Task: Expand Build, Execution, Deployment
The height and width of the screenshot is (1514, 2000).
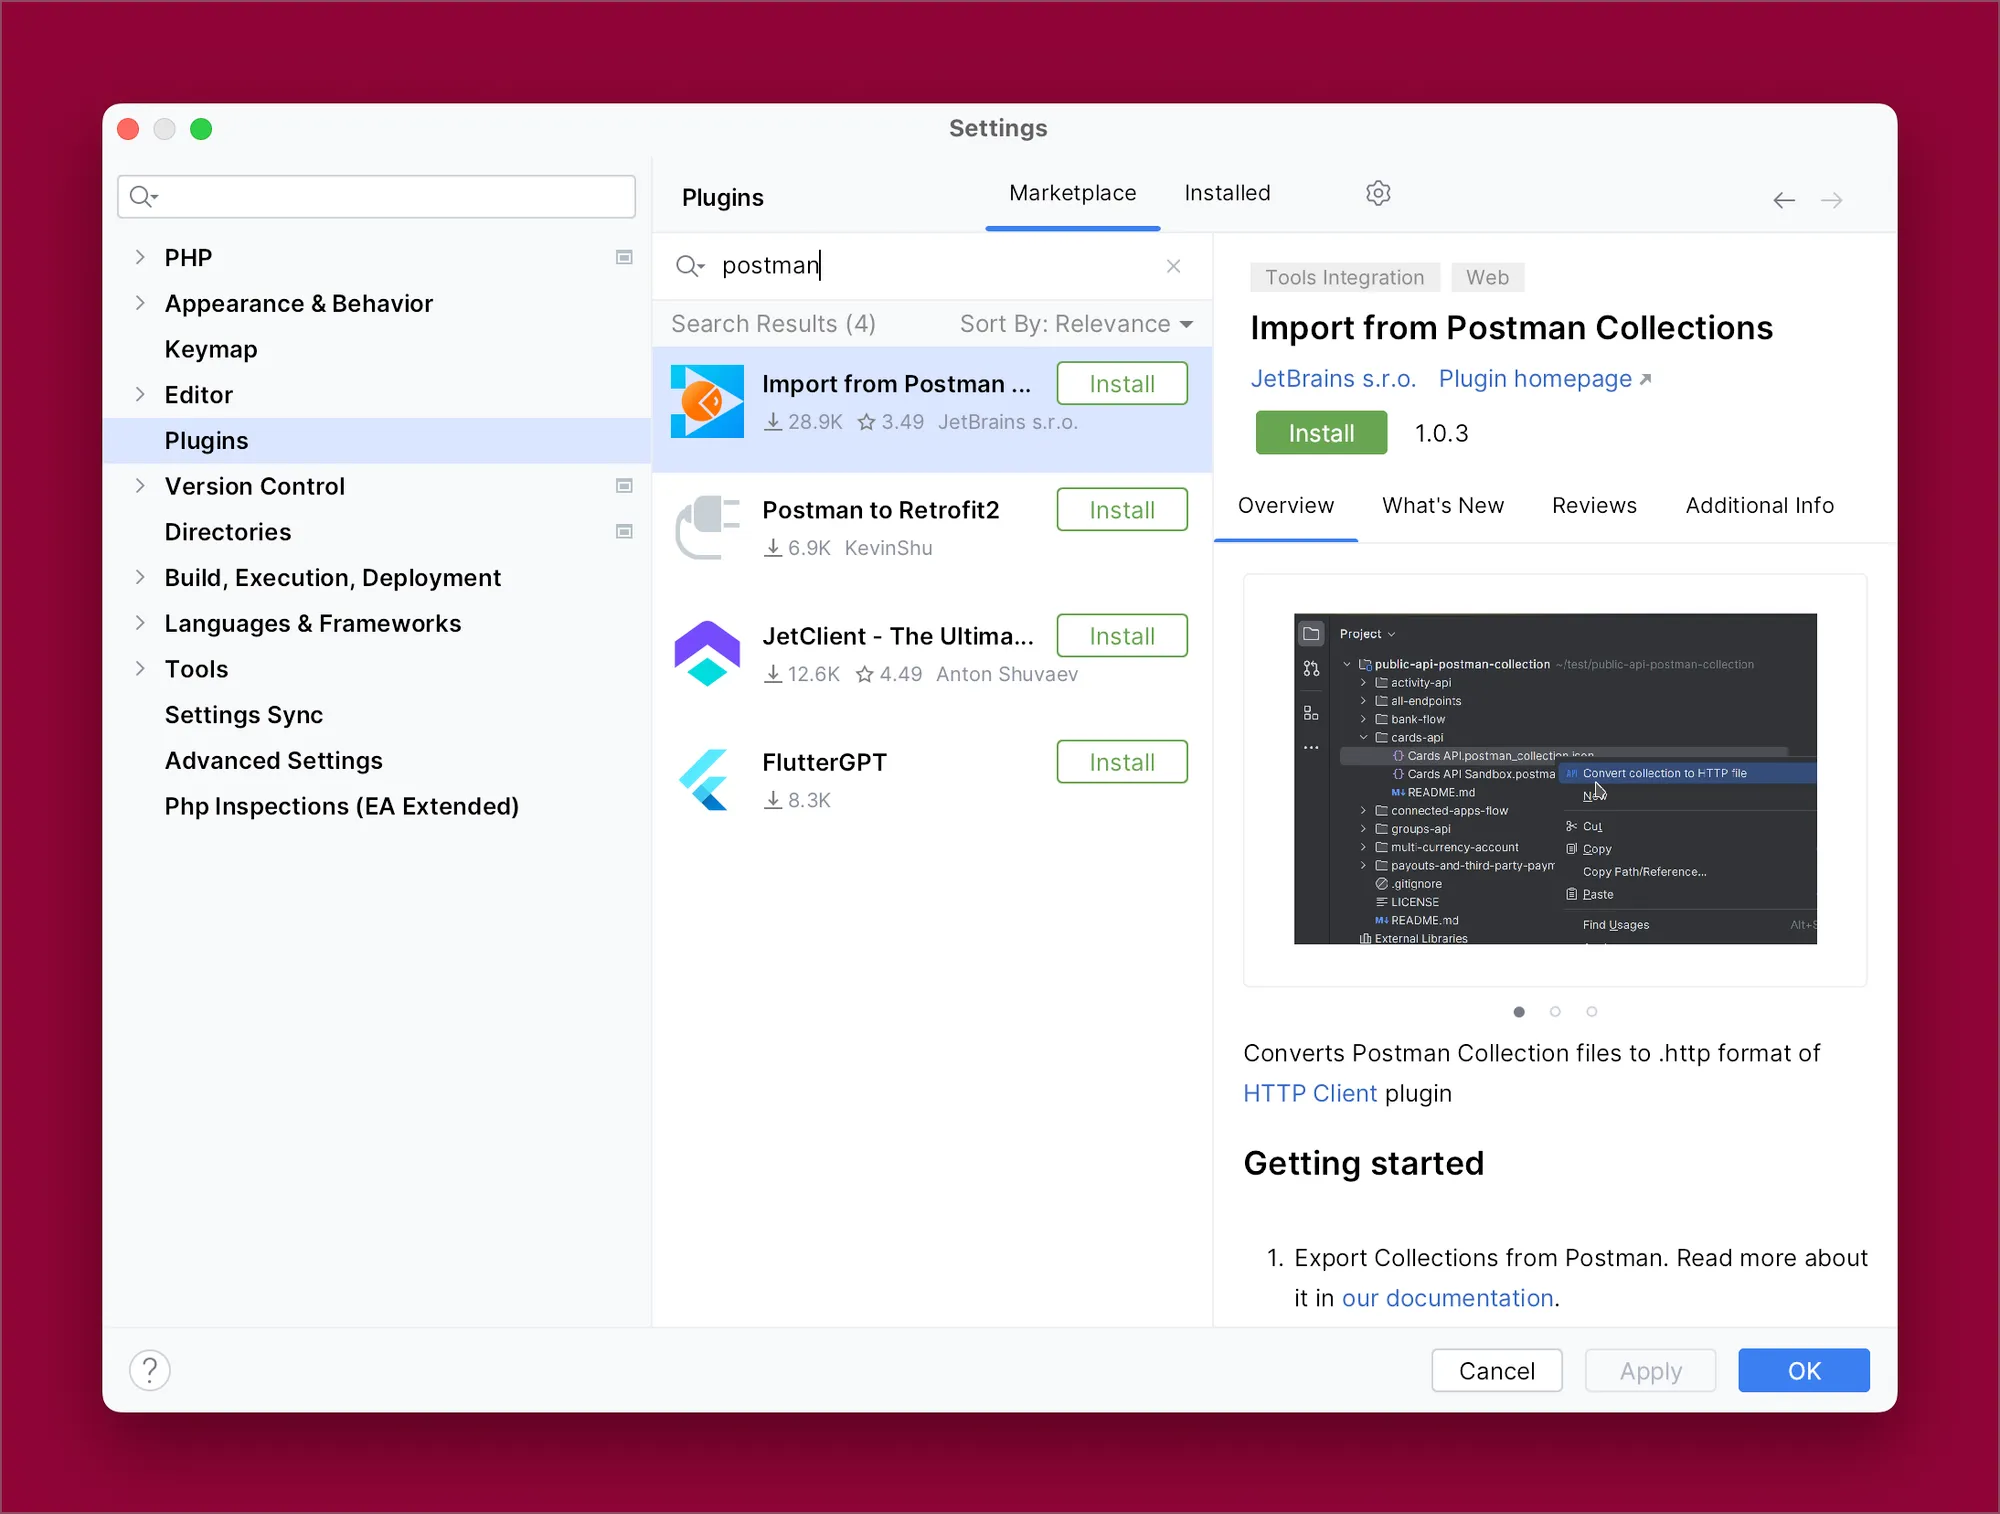Action: coord(140,577)
